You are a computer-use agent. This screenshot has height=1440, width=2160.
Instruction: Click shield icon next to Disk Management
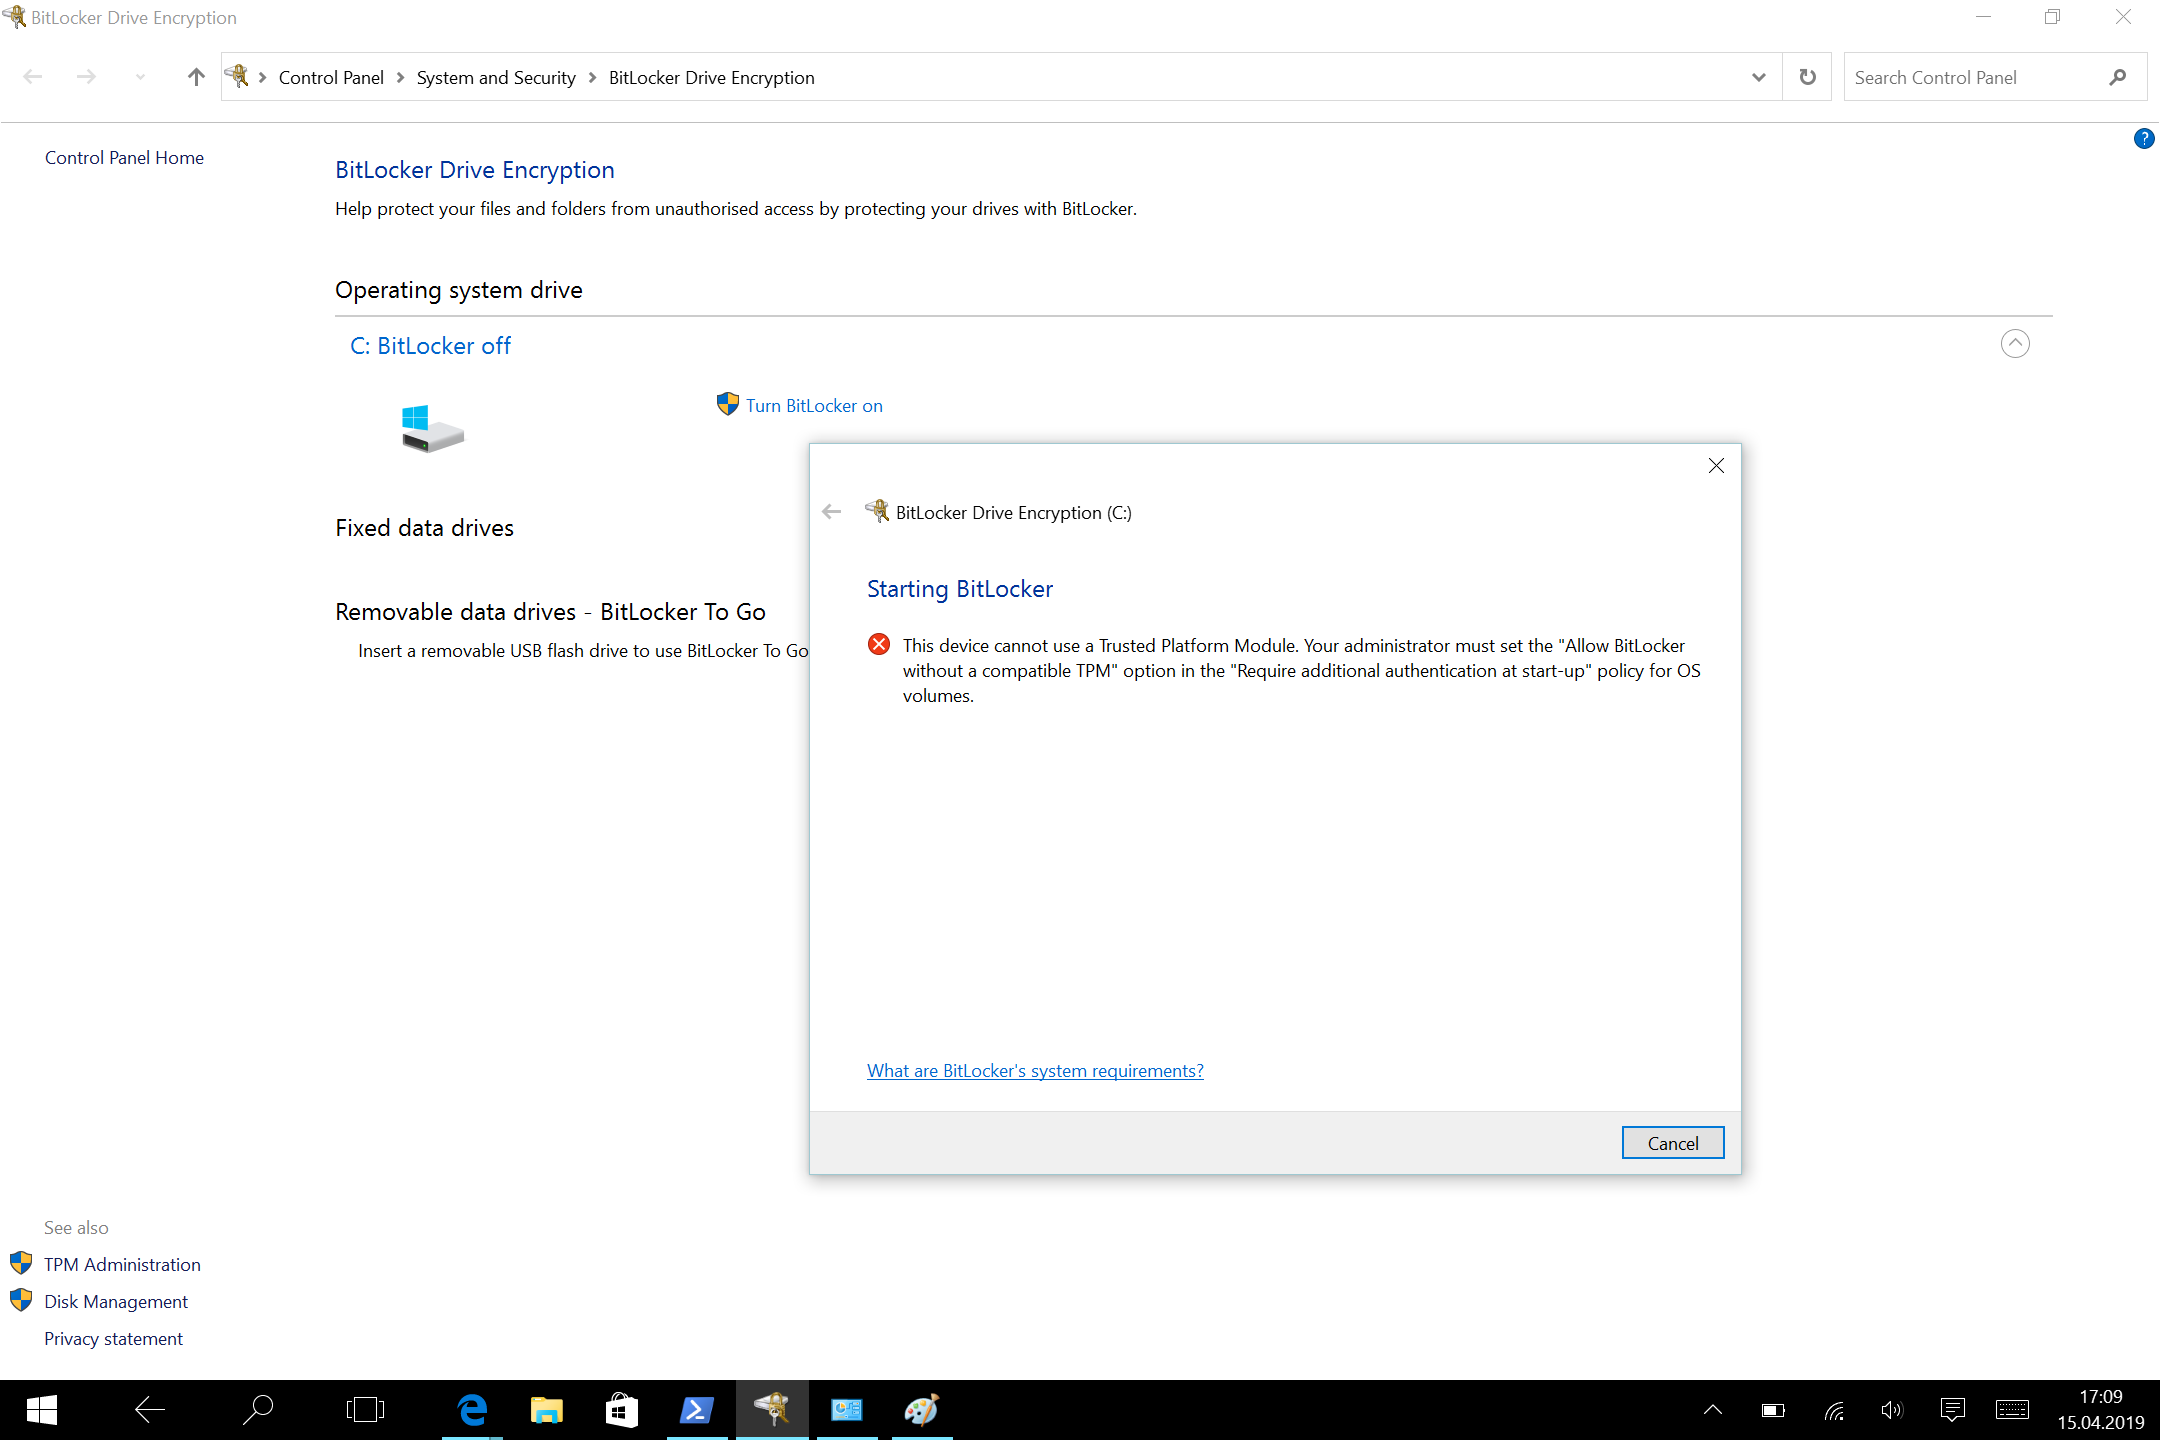coord(21,1300)
